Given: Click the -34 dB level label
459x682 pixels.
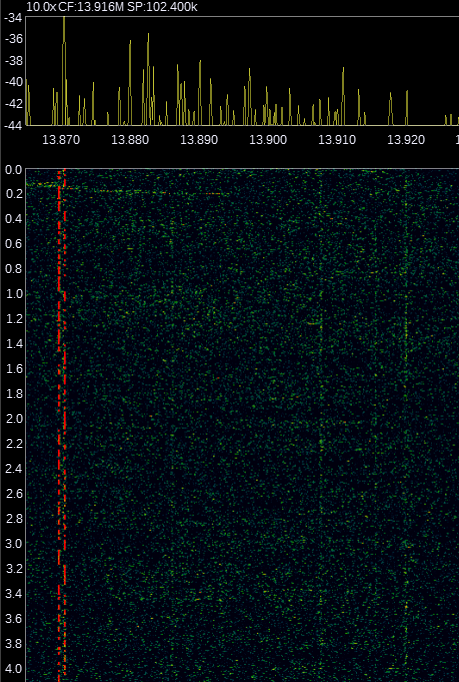Looking at the screenshot, I should pos(13,18).
